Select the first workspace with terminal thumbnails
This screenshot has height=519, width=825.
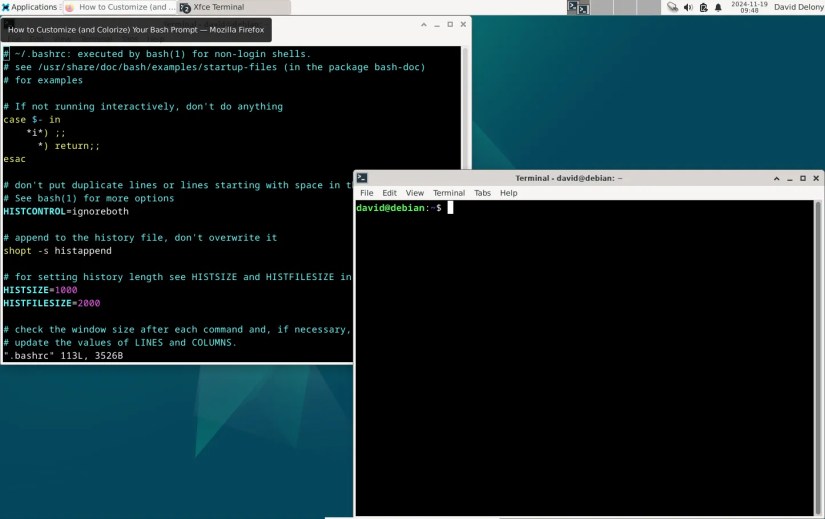578,7
